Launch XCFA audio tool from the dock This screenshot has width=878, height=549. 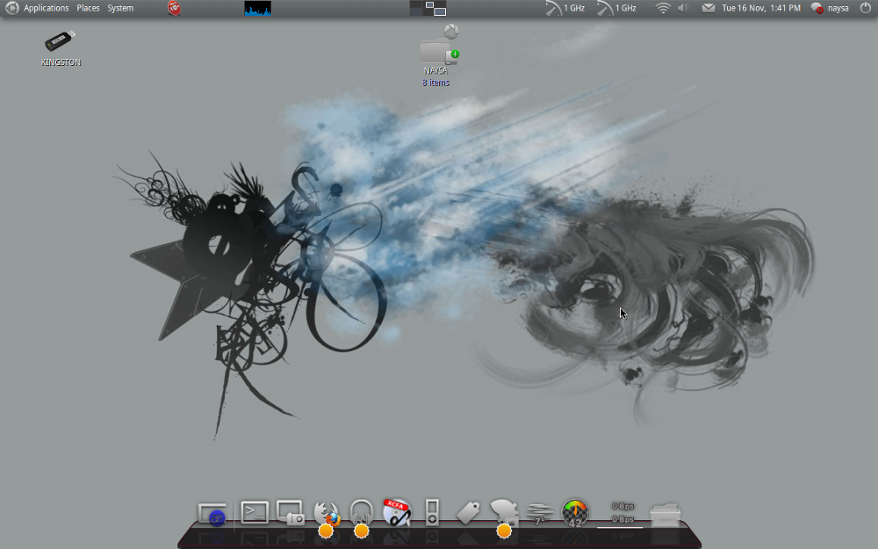coord(397,512)
